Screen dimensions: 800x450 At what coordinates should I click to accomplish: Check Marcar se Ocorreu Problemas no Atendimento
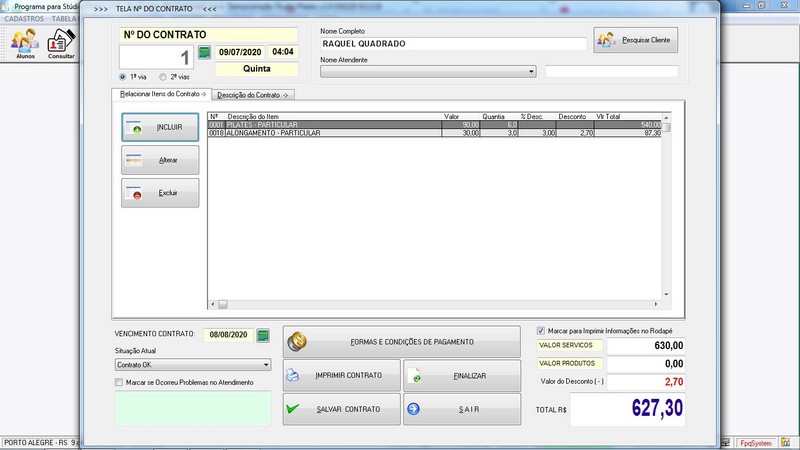point(119,382)
